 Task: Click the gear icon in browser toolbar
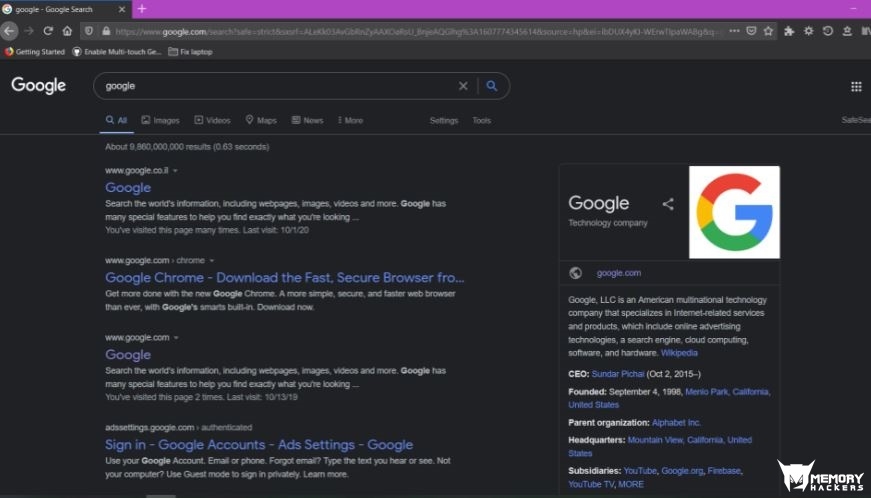tap(808, 31)
